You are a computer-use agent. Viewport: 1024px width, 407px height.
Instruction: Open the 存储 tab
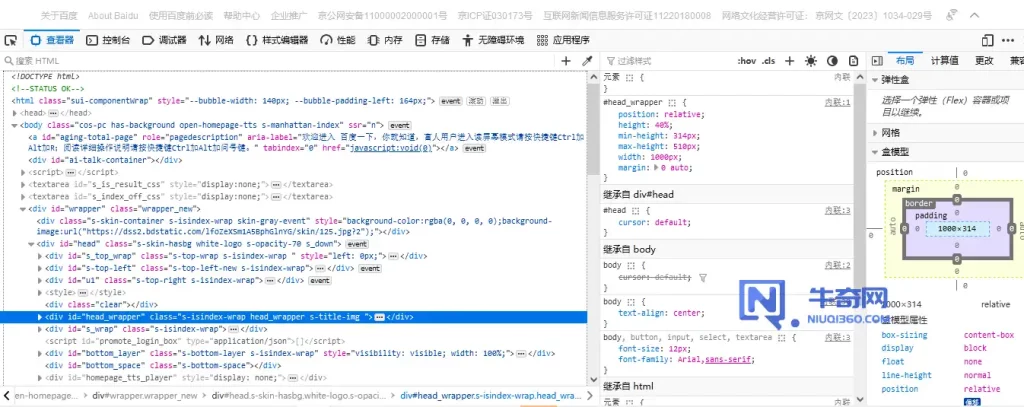point(432,41)
